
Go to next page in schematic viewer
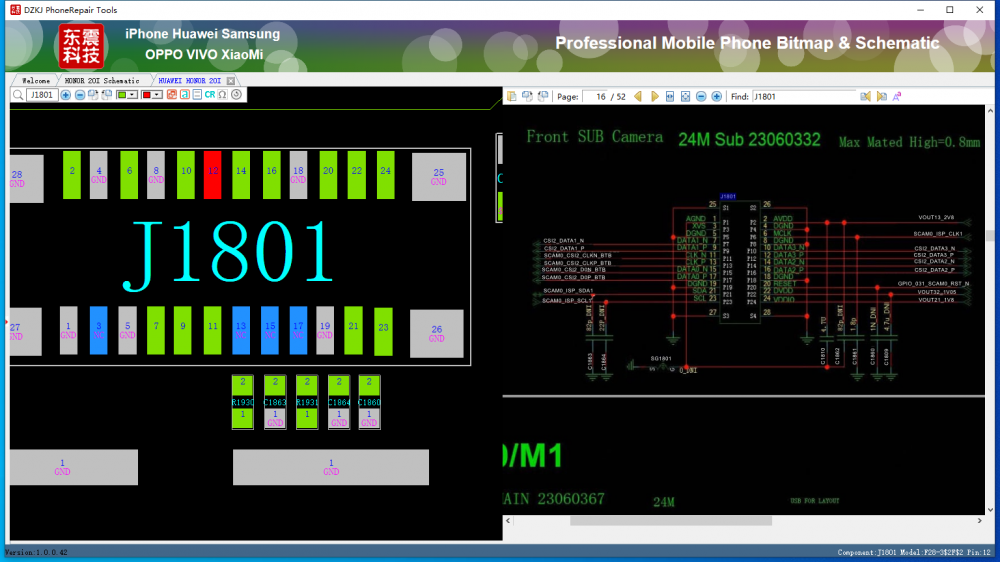tap(654, 97)
